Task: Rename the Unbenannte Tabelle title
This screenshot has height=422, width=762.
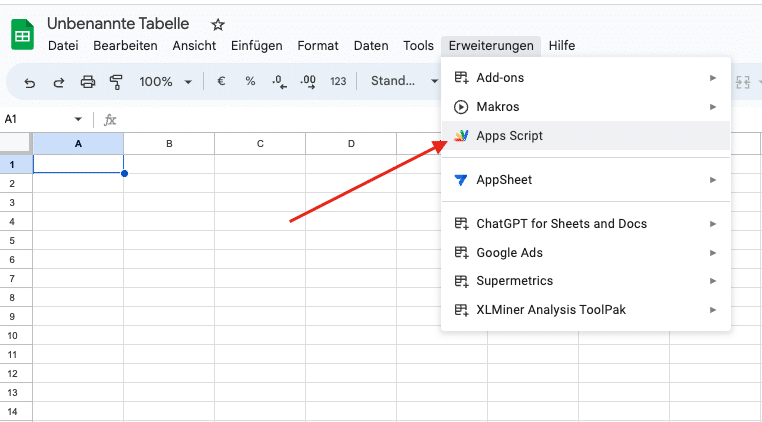Action: click(x=118, y=23)
